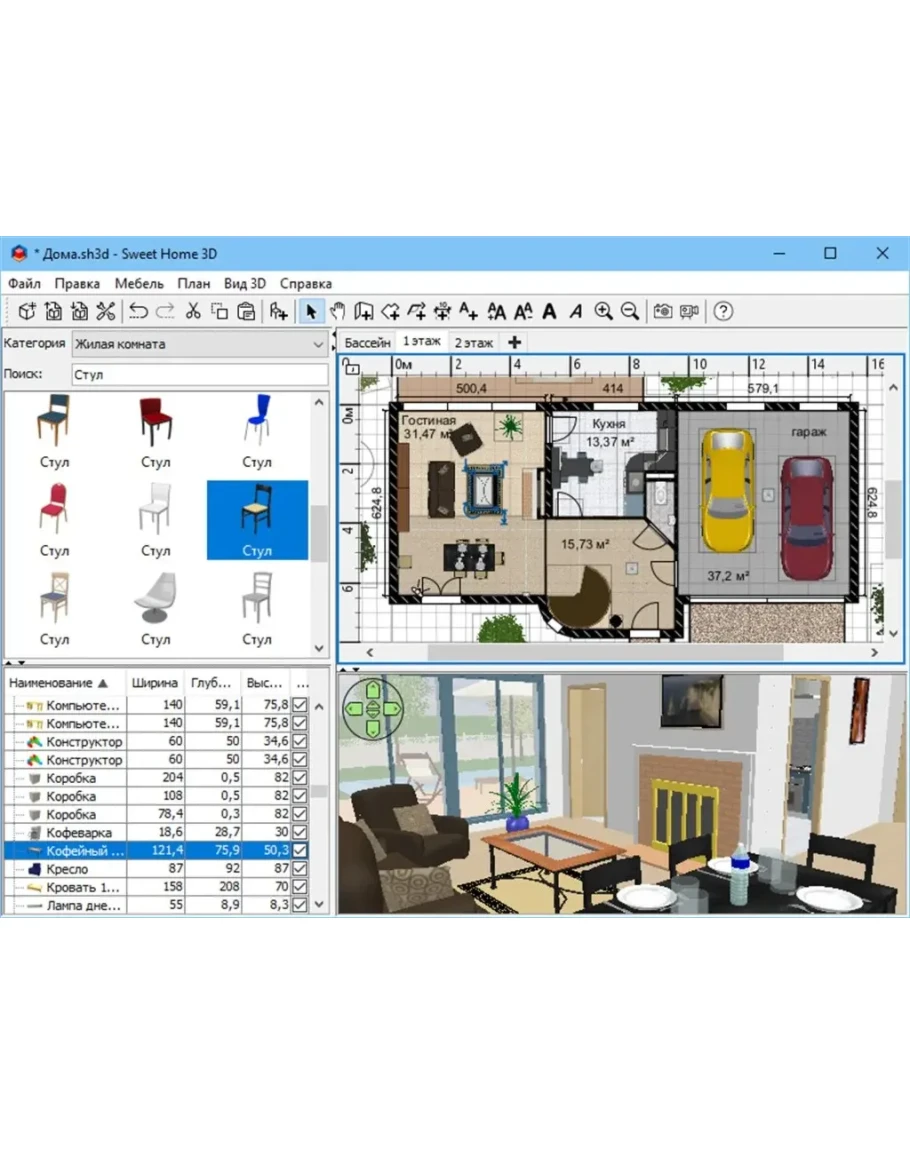Viewport: 910px width, 1155px height.
Task: Click the furniture catalog scroll-down arrow
Action: 319,648
